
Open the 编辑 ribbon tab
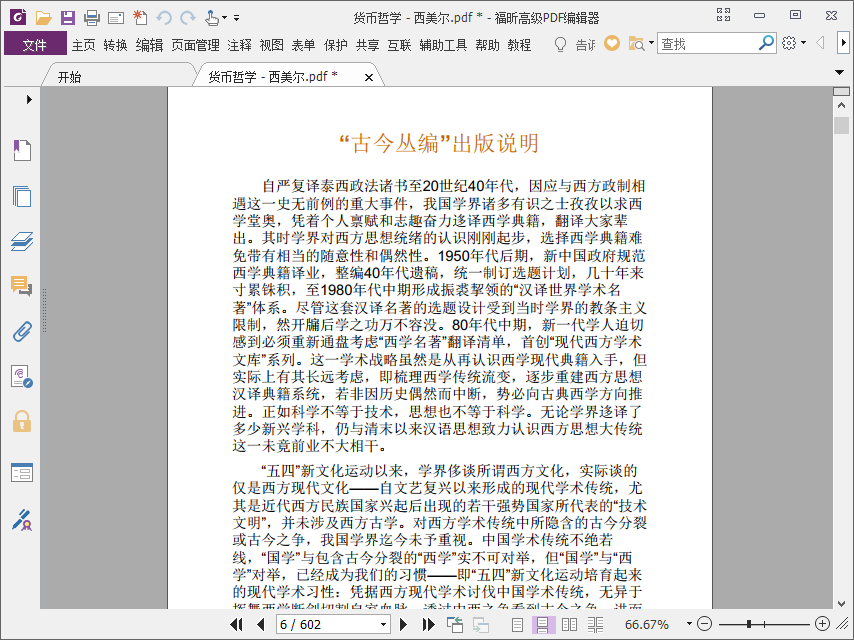150,45
